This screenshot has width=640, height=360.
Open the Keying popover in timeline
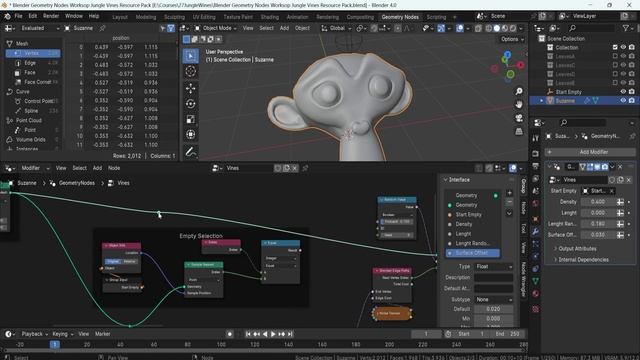pyautogui.click(x=62, y=334)
